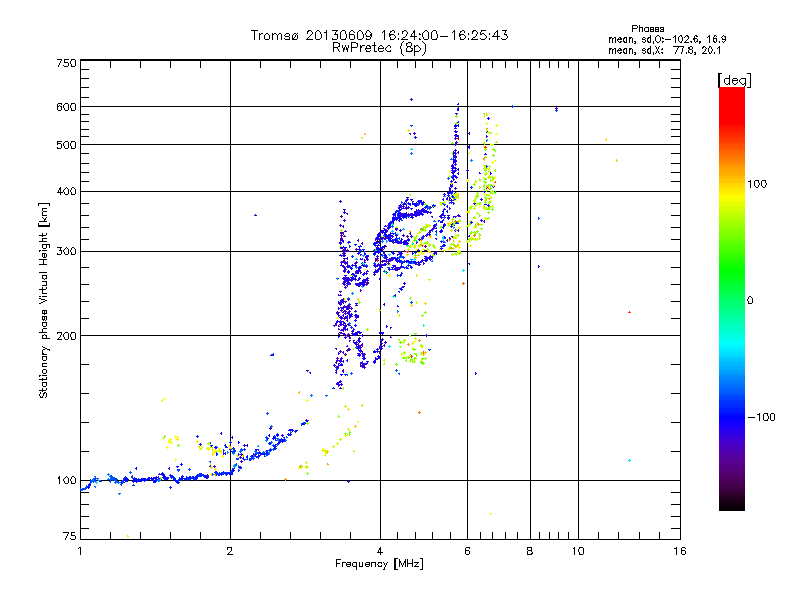Click the x-axis tick label '4'
Screen dimensions: 800x600
point(380,551)
